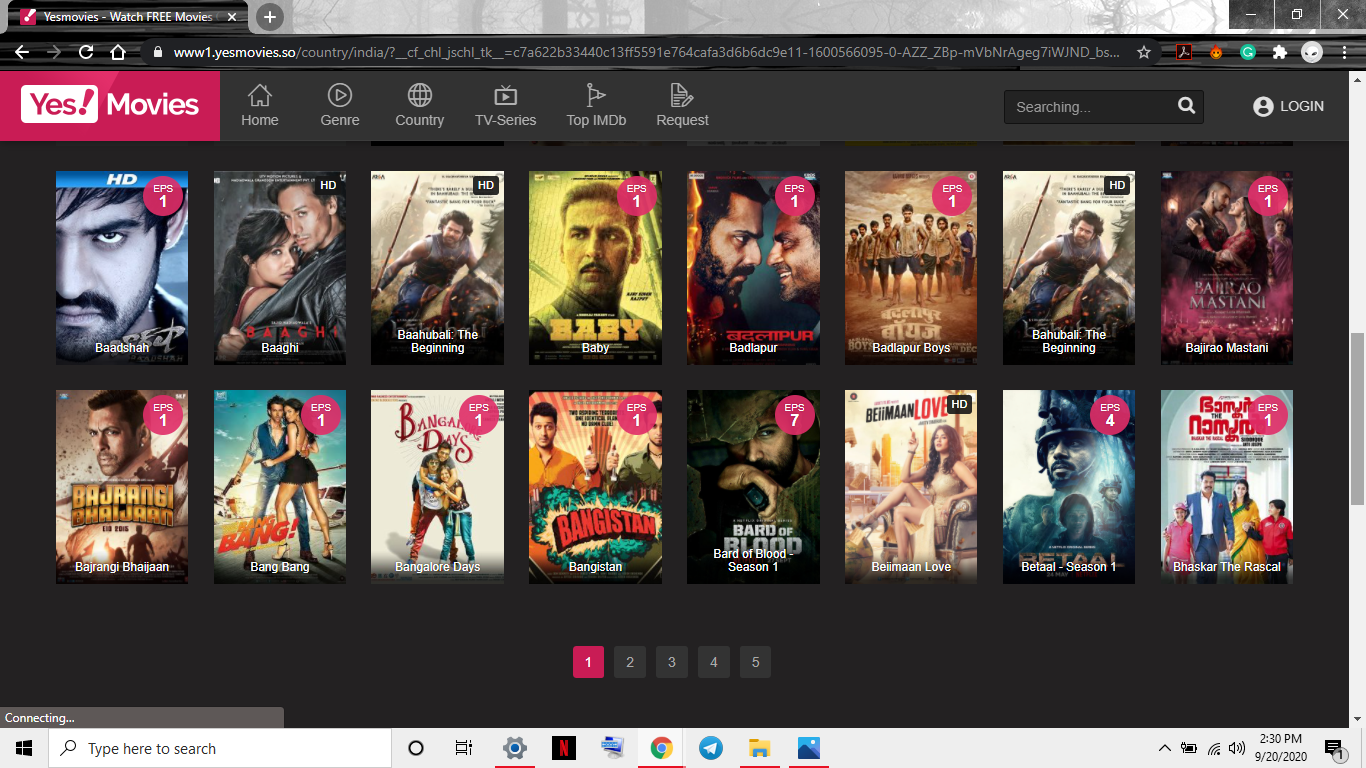Image resolution: width=1366 pixels, height=768 pixels.
Task: Select current page 1 button
Action: pos(588,662)
